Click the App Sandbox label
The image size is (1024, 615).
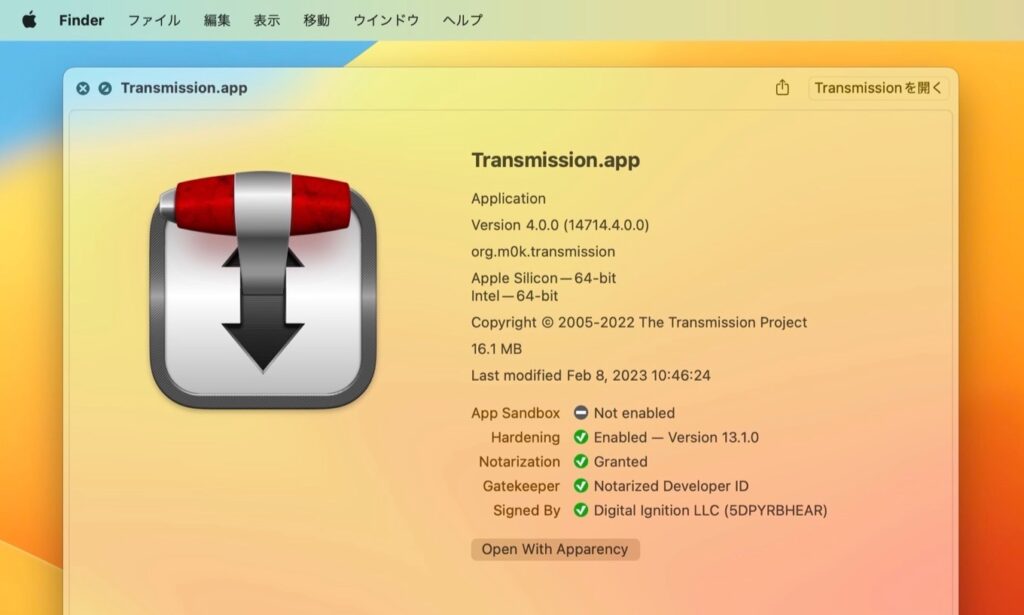(515, 412)
